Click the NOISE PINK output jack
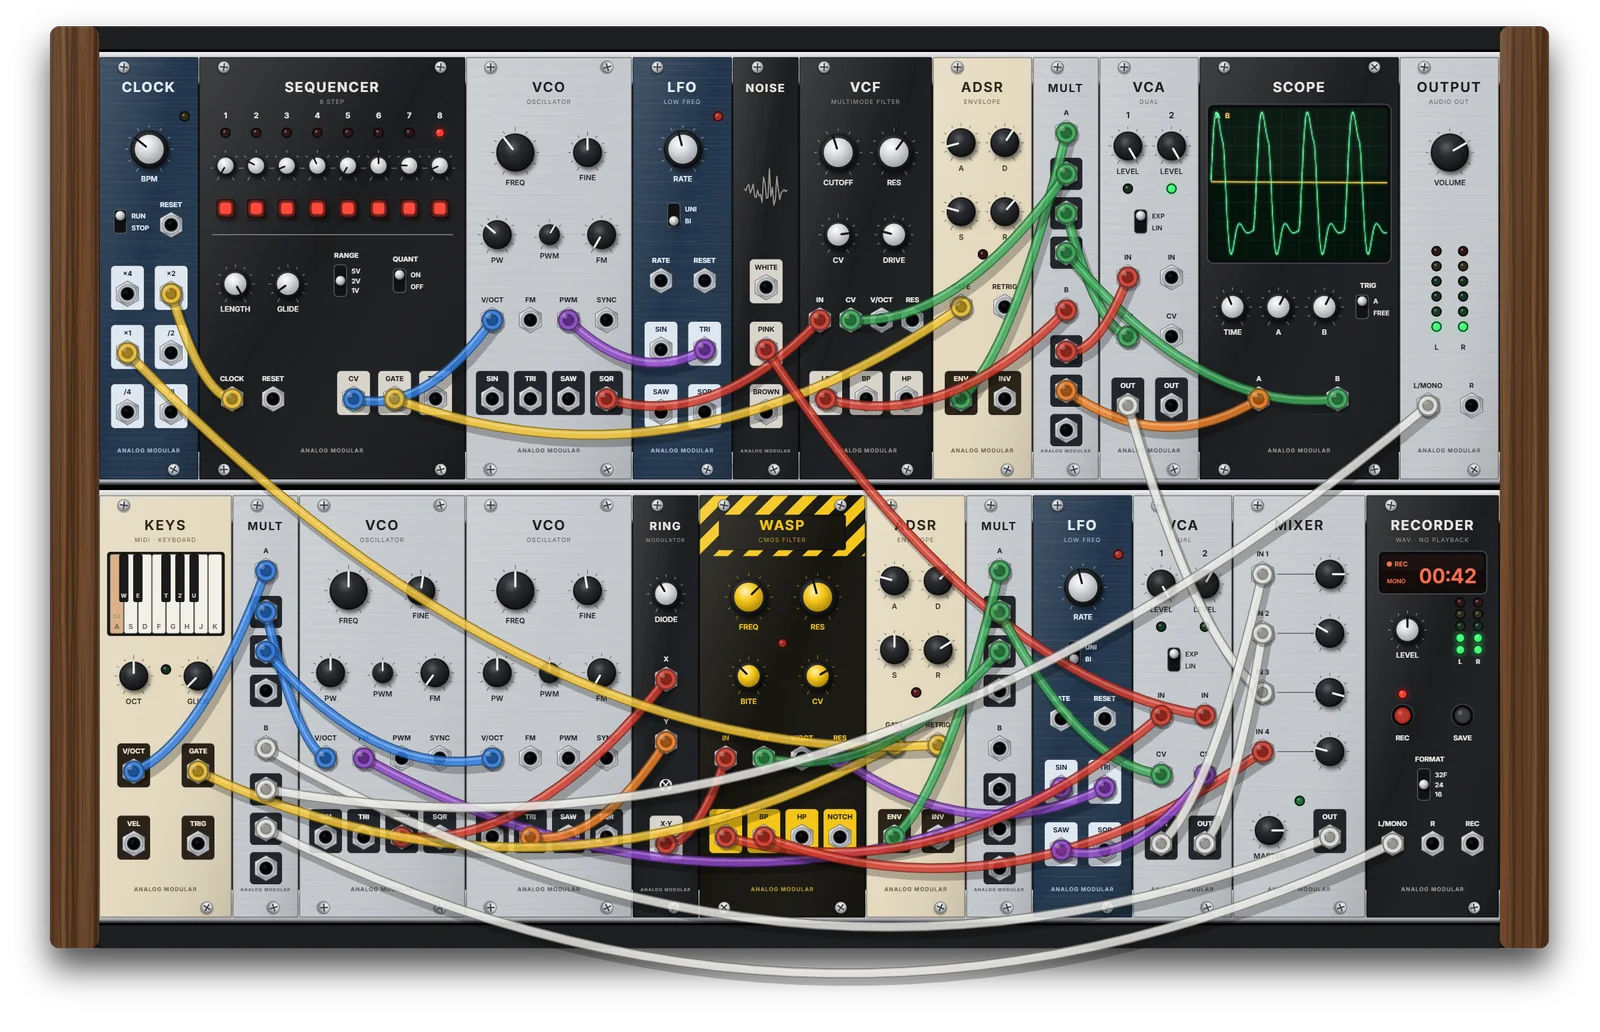 766,349
